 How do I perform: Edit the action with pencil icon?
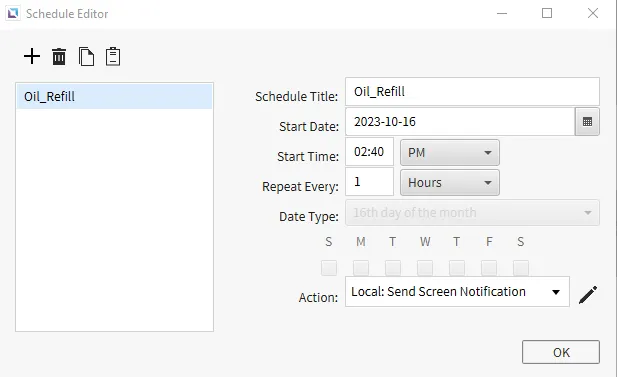588,295
